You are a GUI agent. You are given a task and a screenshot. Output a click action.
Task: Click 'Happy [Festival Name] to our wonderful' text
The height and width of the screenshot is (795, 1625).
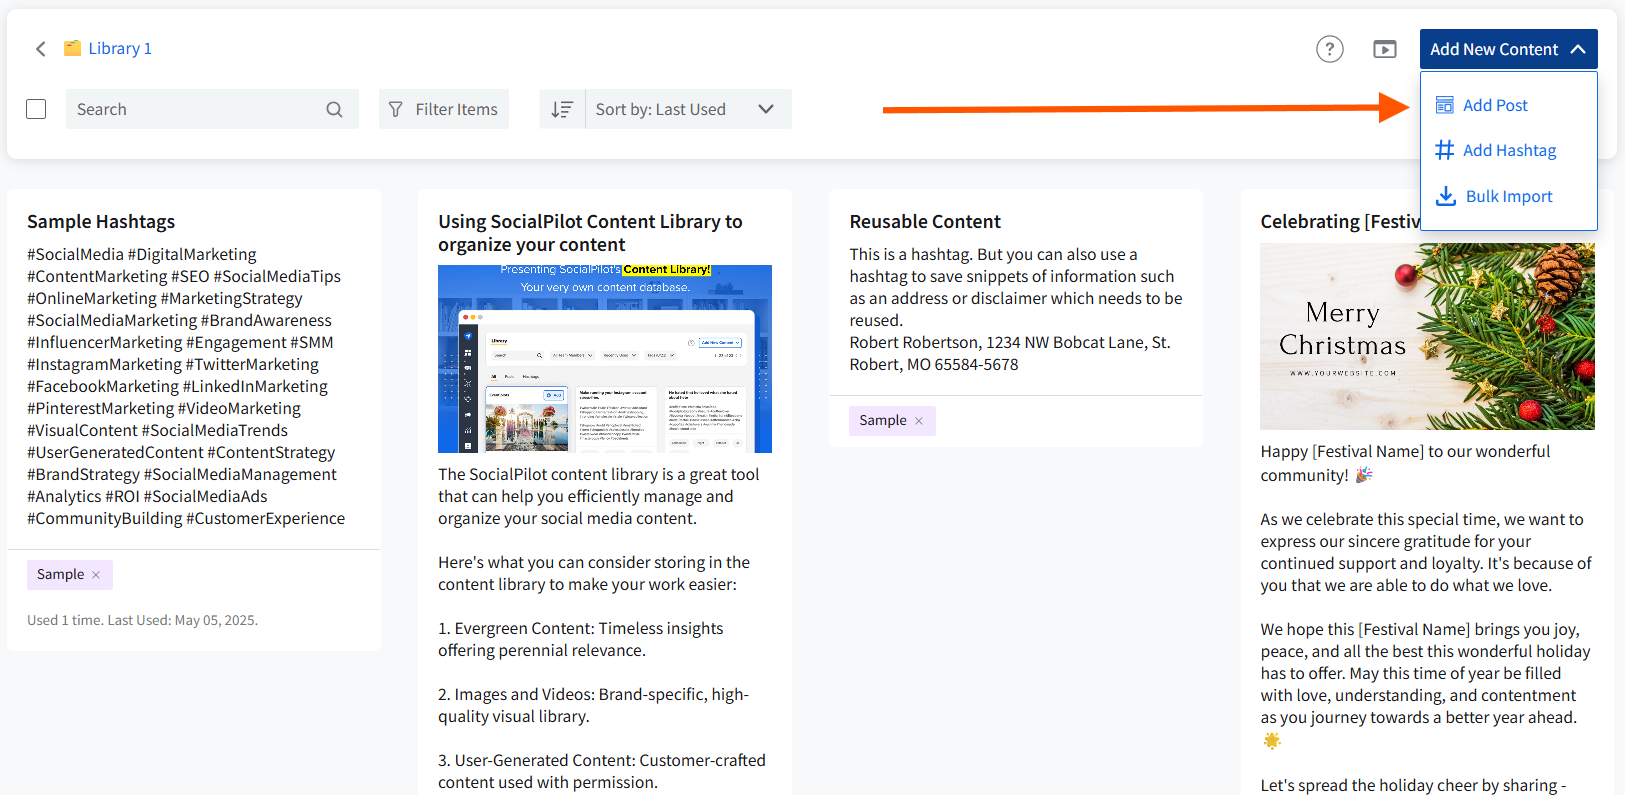click(1405, 451)
